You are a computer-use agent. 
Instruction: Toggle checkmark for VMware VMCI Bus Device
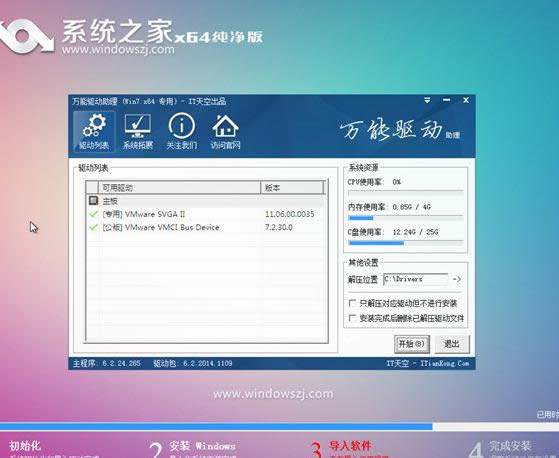[x=93, y=227]
